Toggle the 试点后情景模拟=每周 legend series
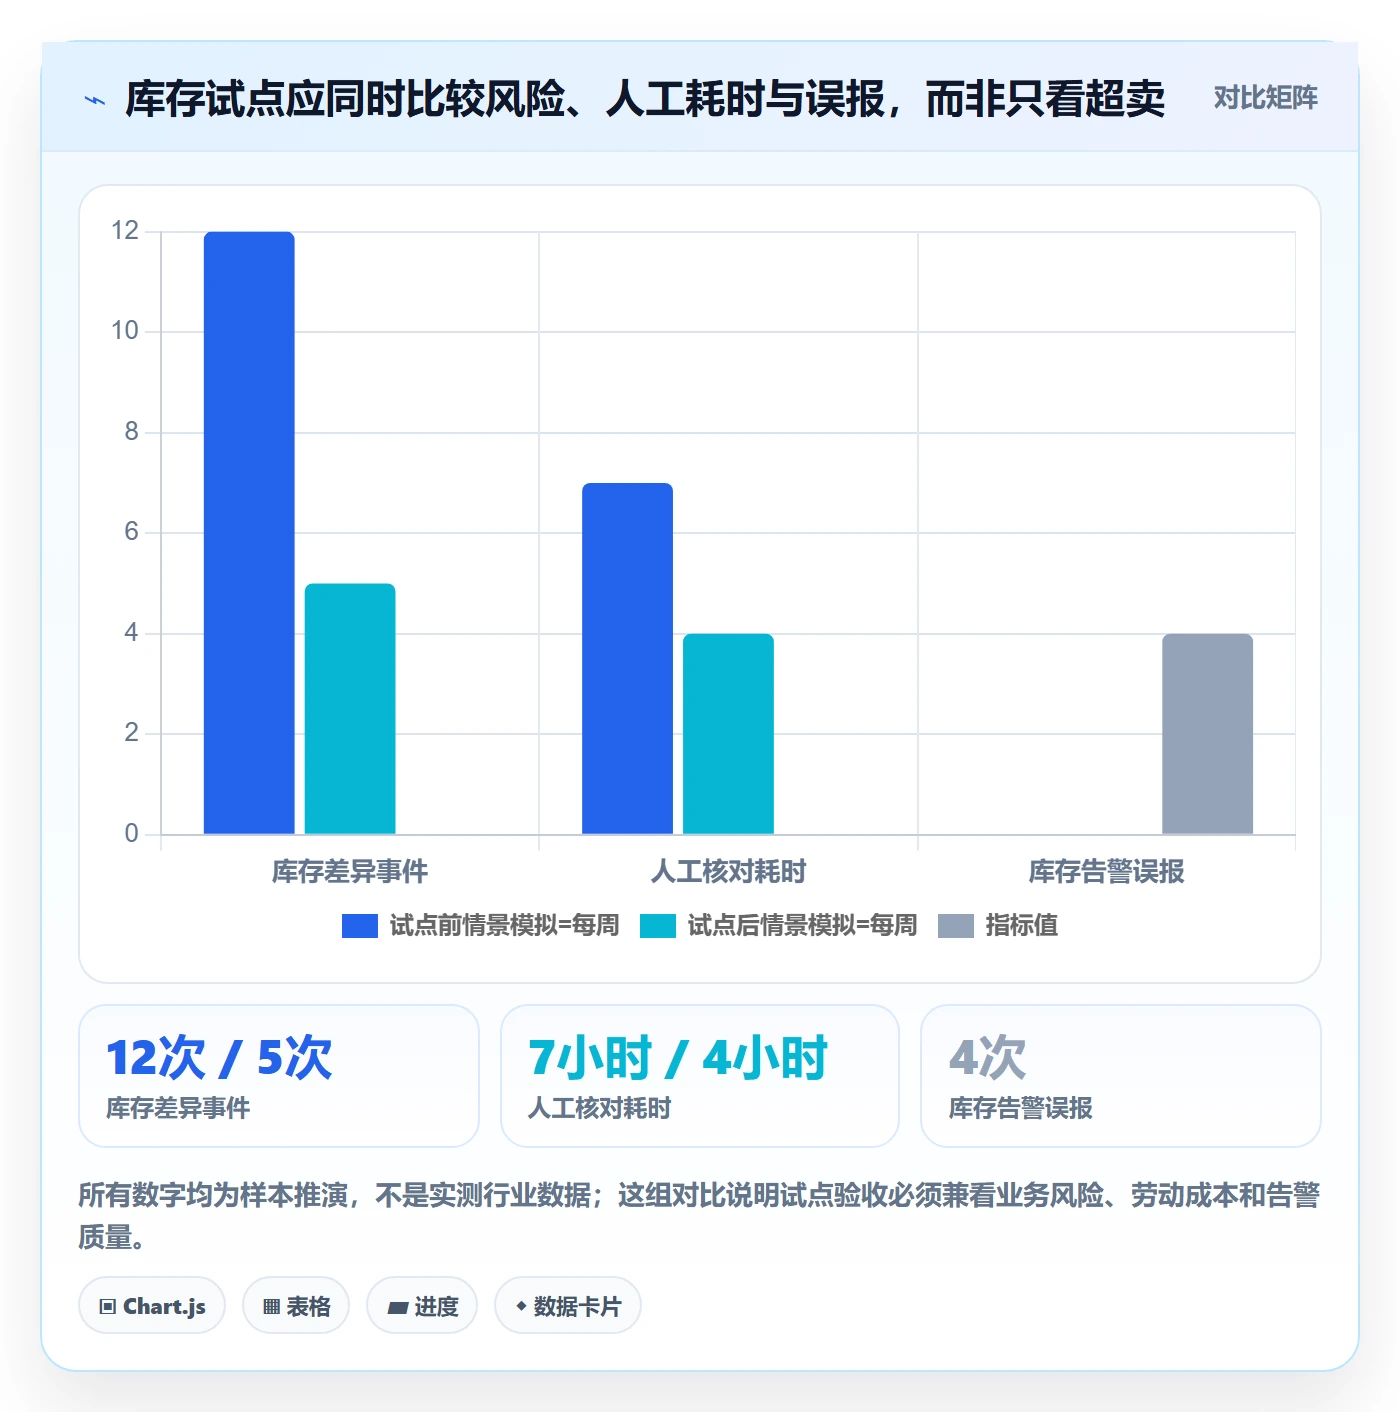This screenshot has height=1412, width=1400. [779, 925]
